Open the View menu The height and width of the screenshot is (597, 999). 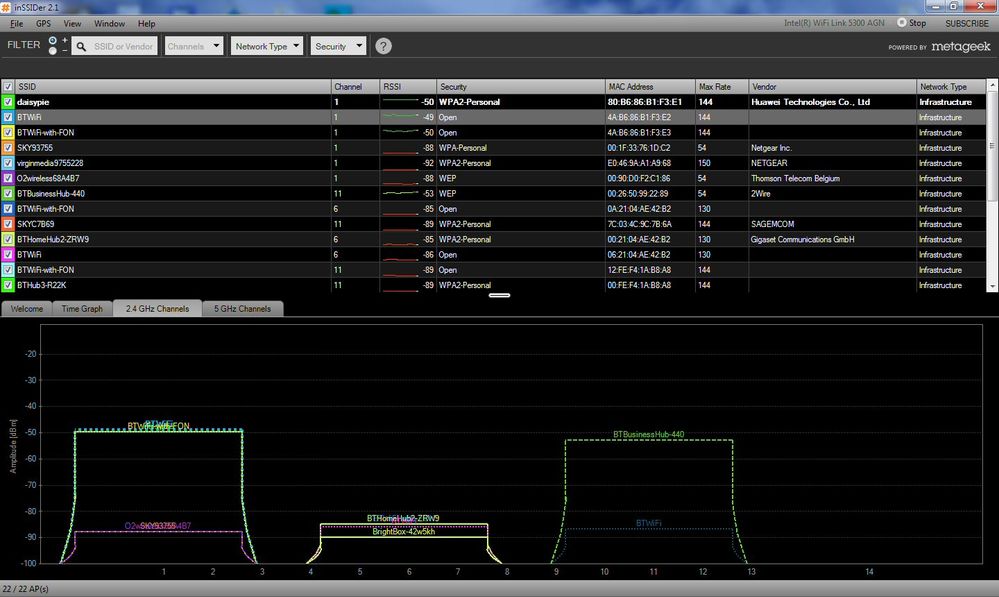click(x=72, y=24)
